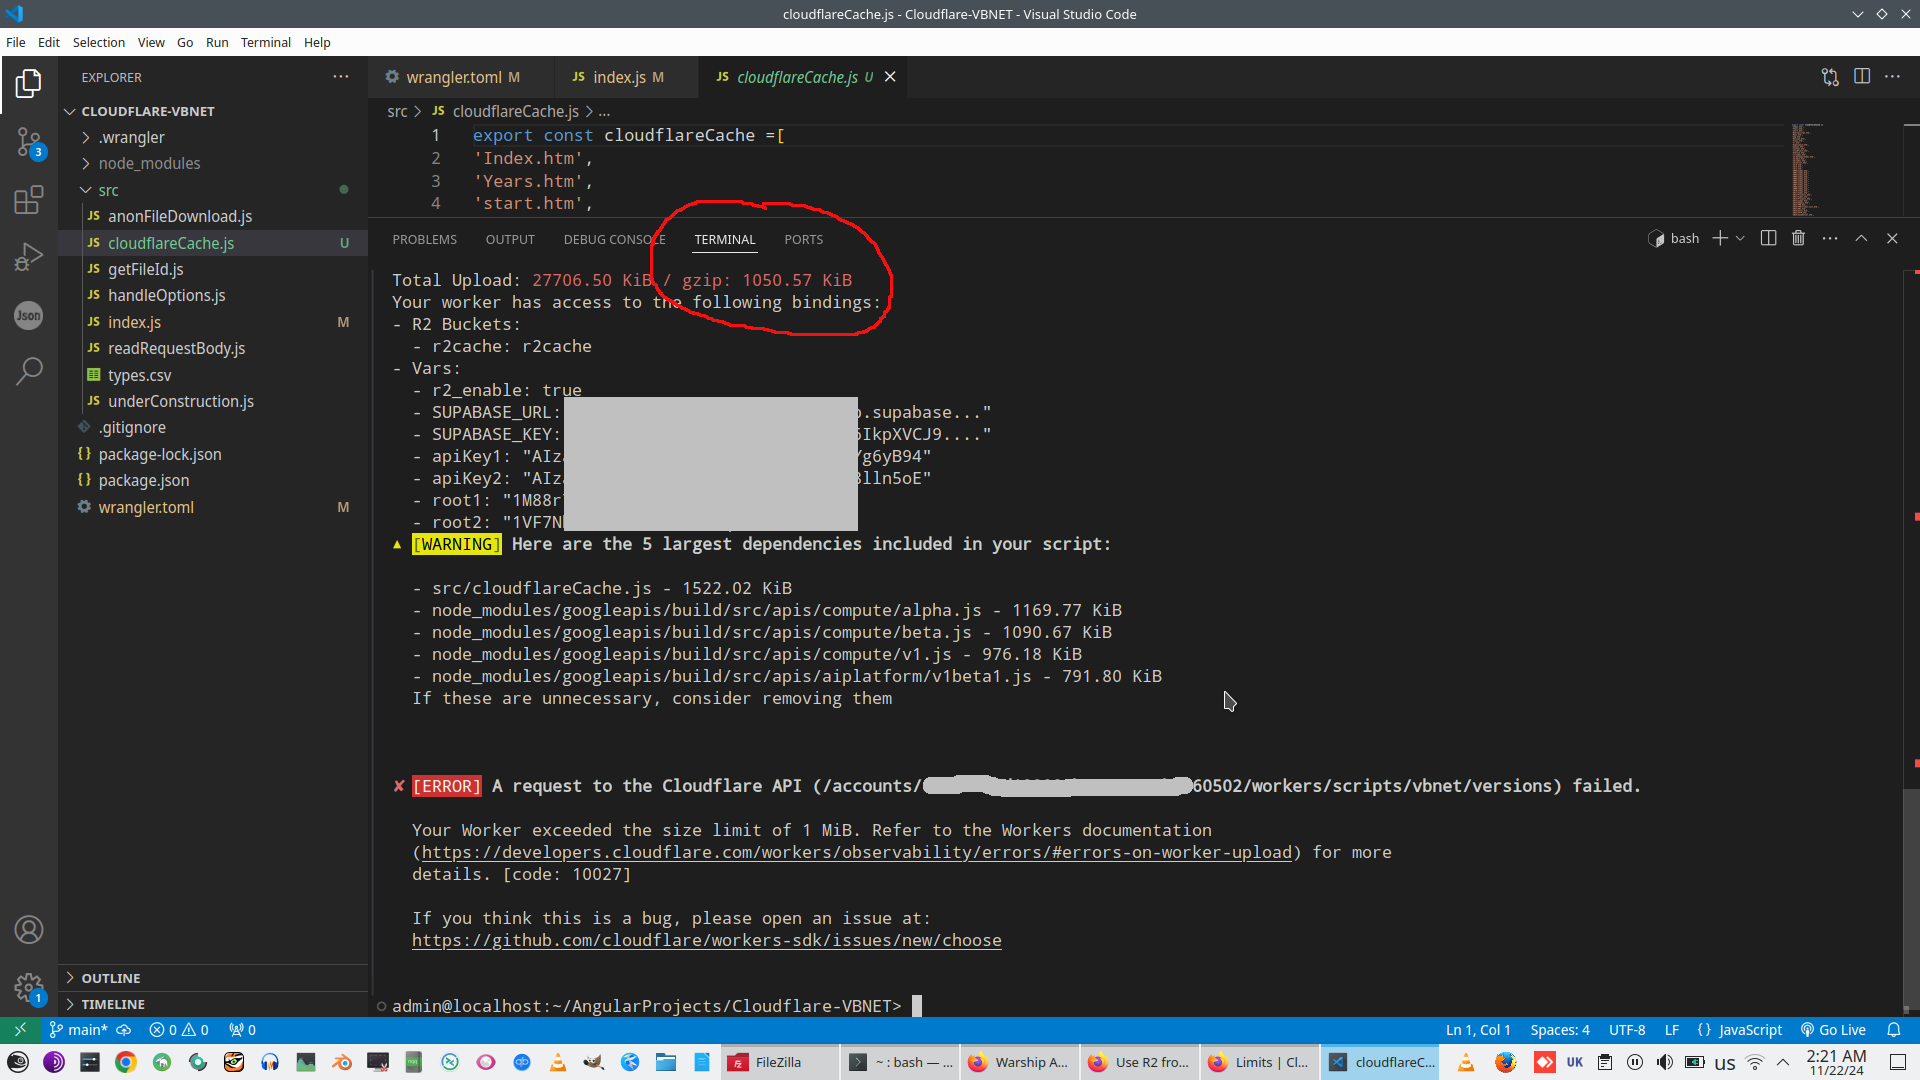The width and height of the screenshot is (1920, 1080).
Task: Switch to the PROBLEMS panel tab
Action: (424, 239)
